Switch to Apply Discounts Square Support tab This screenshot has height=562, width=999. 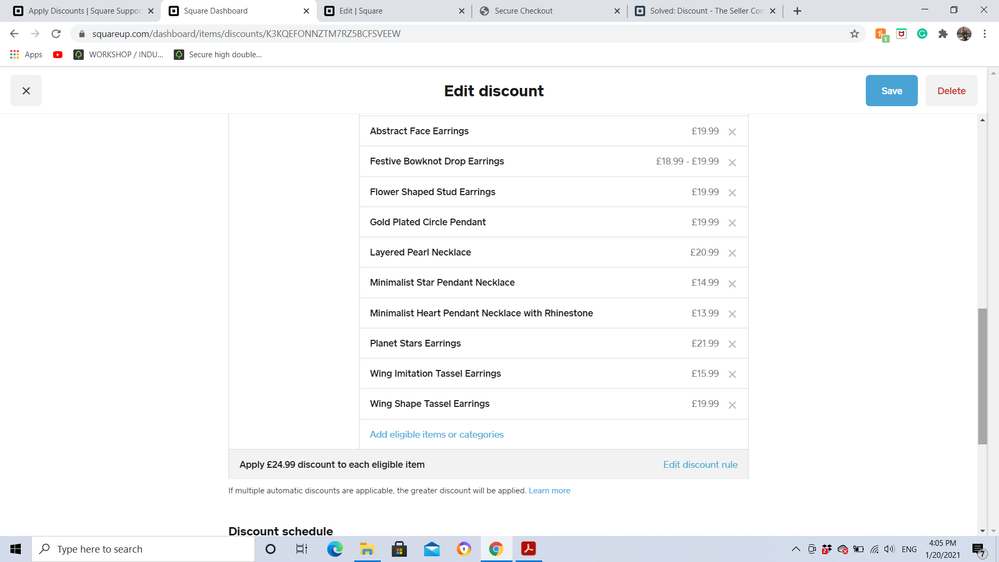84,11
